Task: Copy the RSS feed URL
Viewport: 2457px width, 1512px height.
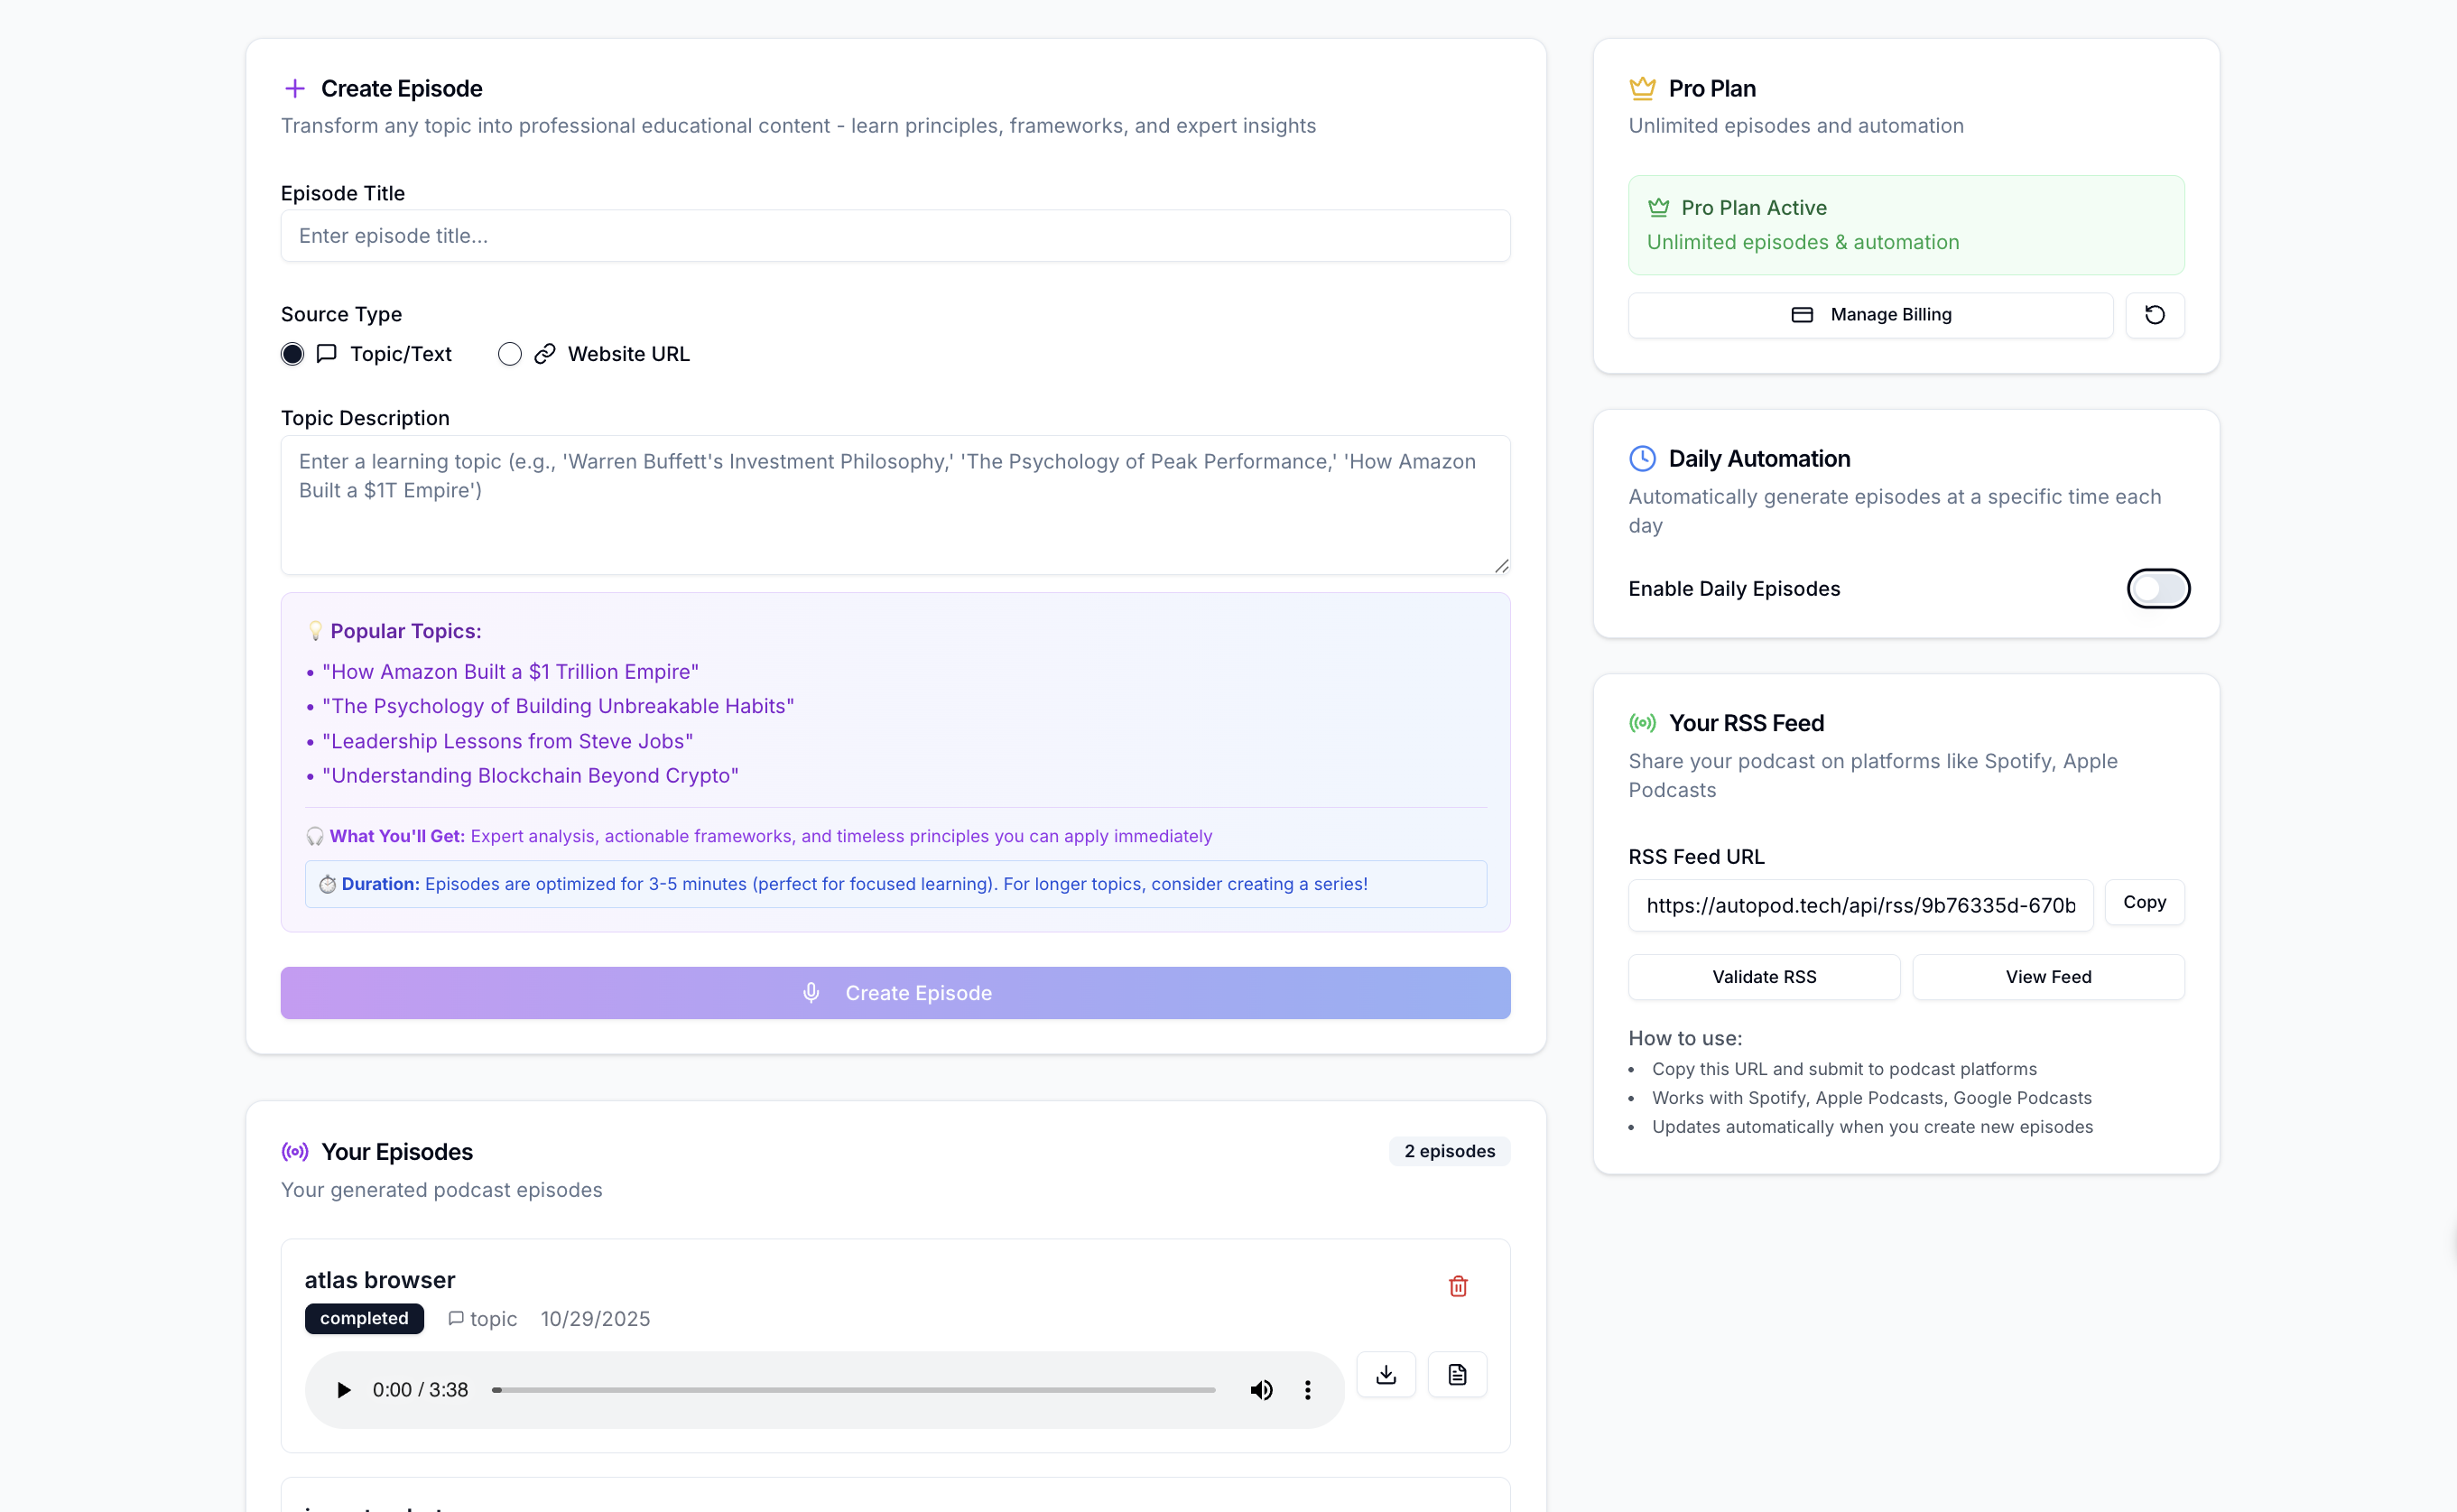Action: [x=2144, y=902]
